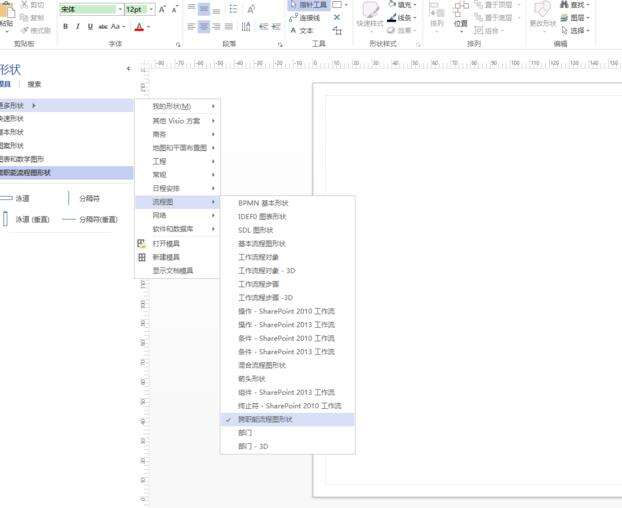The height and width of the screenshot is (508, 622).
Task: Toggle the center text horizontally button
Action: click(x=203, y=27)
